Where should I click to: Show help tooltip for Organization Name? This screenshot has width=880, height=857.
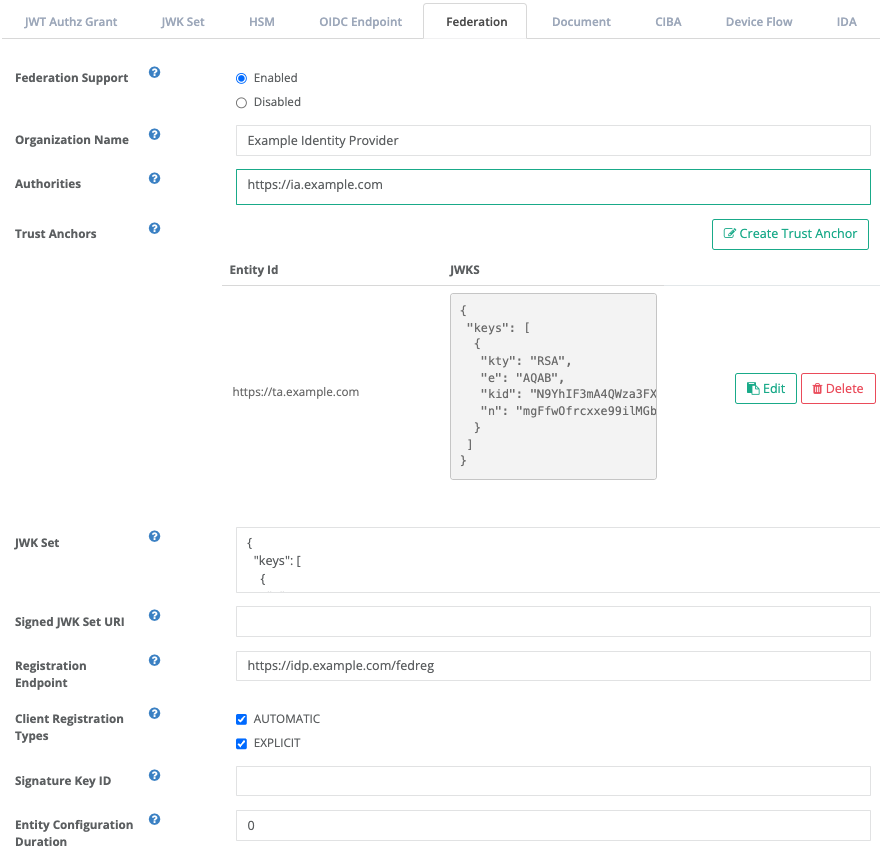tap(154, 134)
